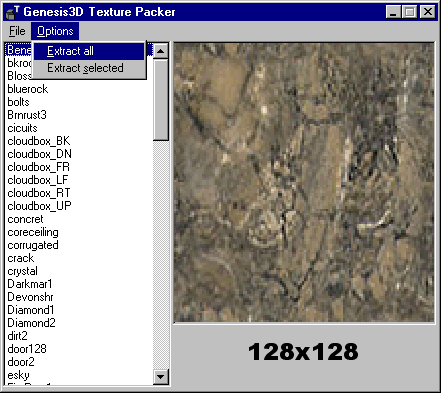Viewport: 441px width, 393px height.
Task: Close the open Options menu
Action: 55,31
